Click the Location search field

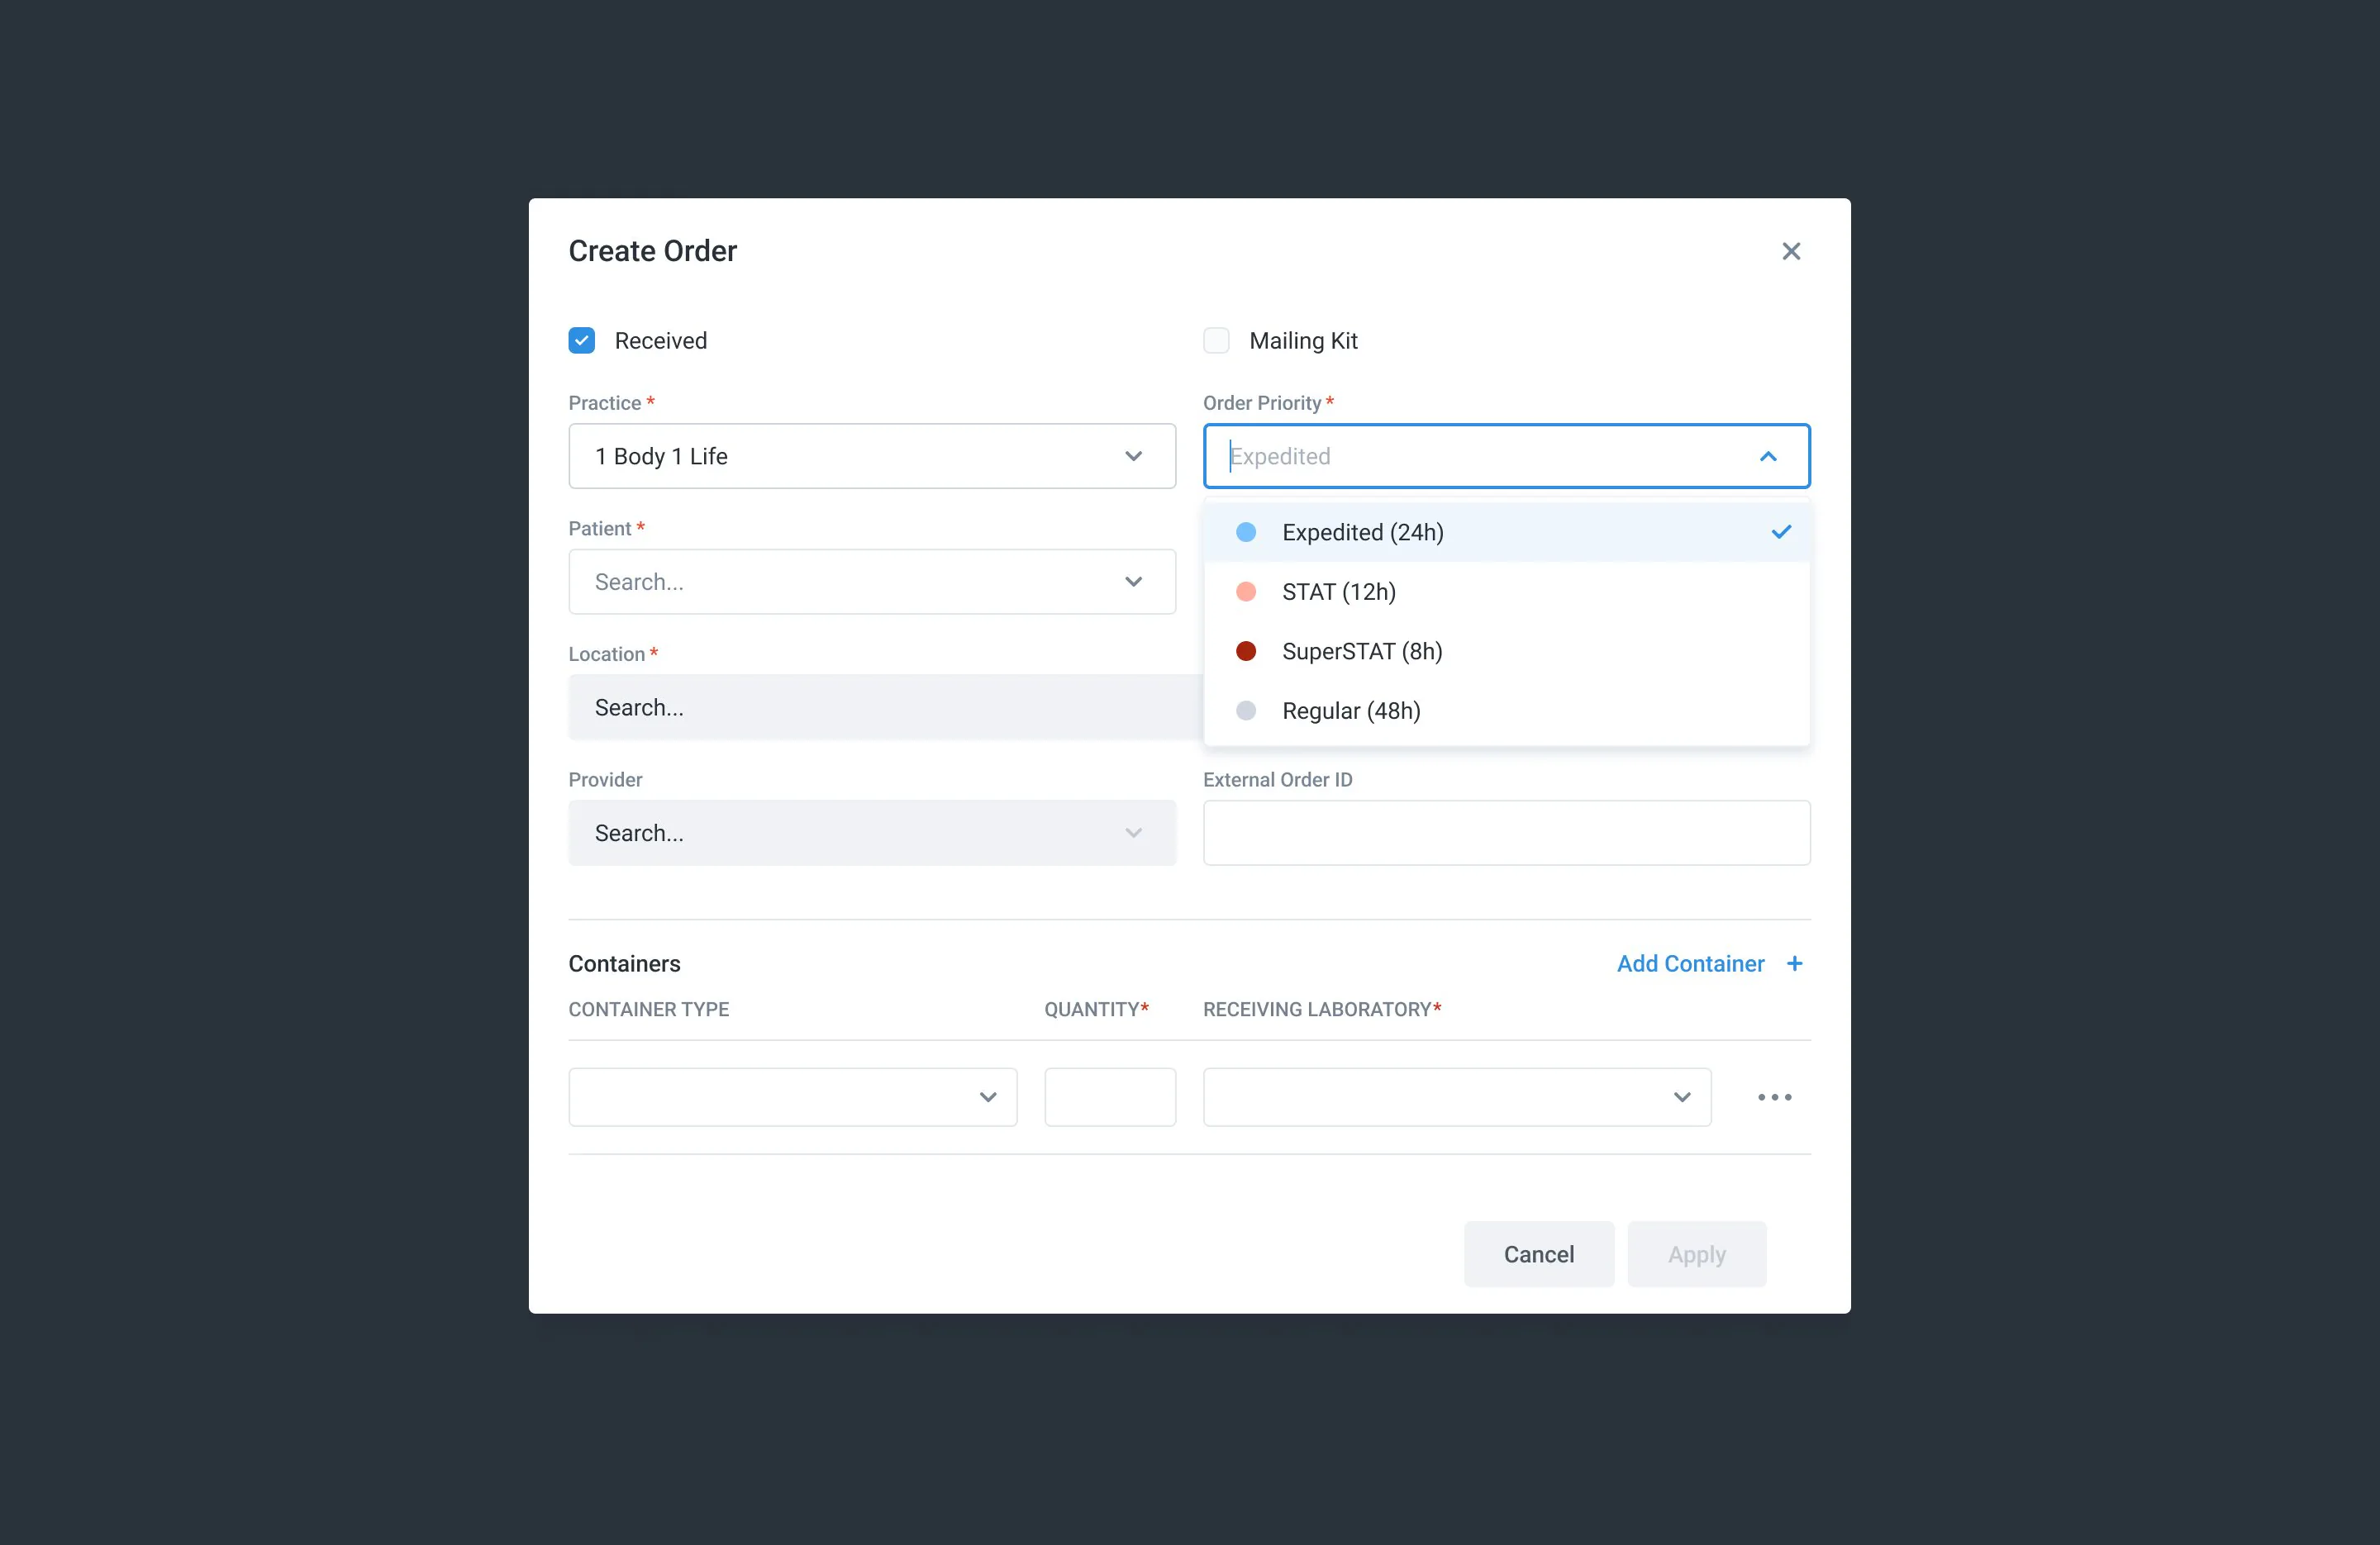coord(885,707)
